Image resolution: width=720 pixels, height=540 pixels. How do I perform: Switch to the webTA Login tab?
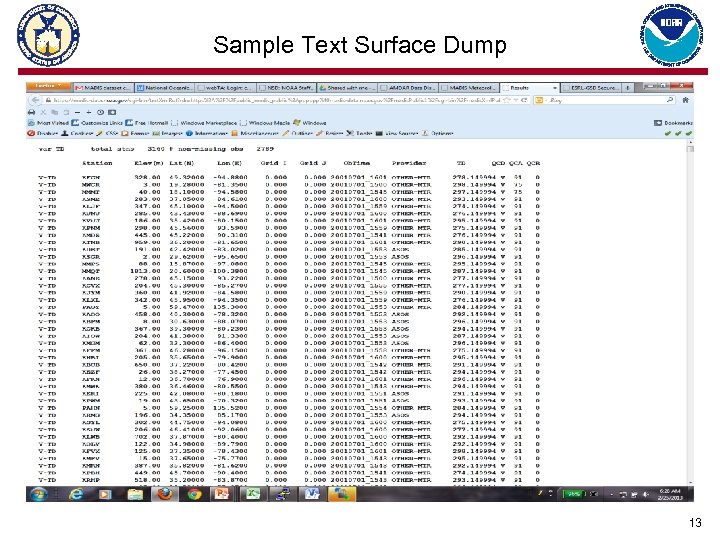pyautogui.click(x=225, y=87)
